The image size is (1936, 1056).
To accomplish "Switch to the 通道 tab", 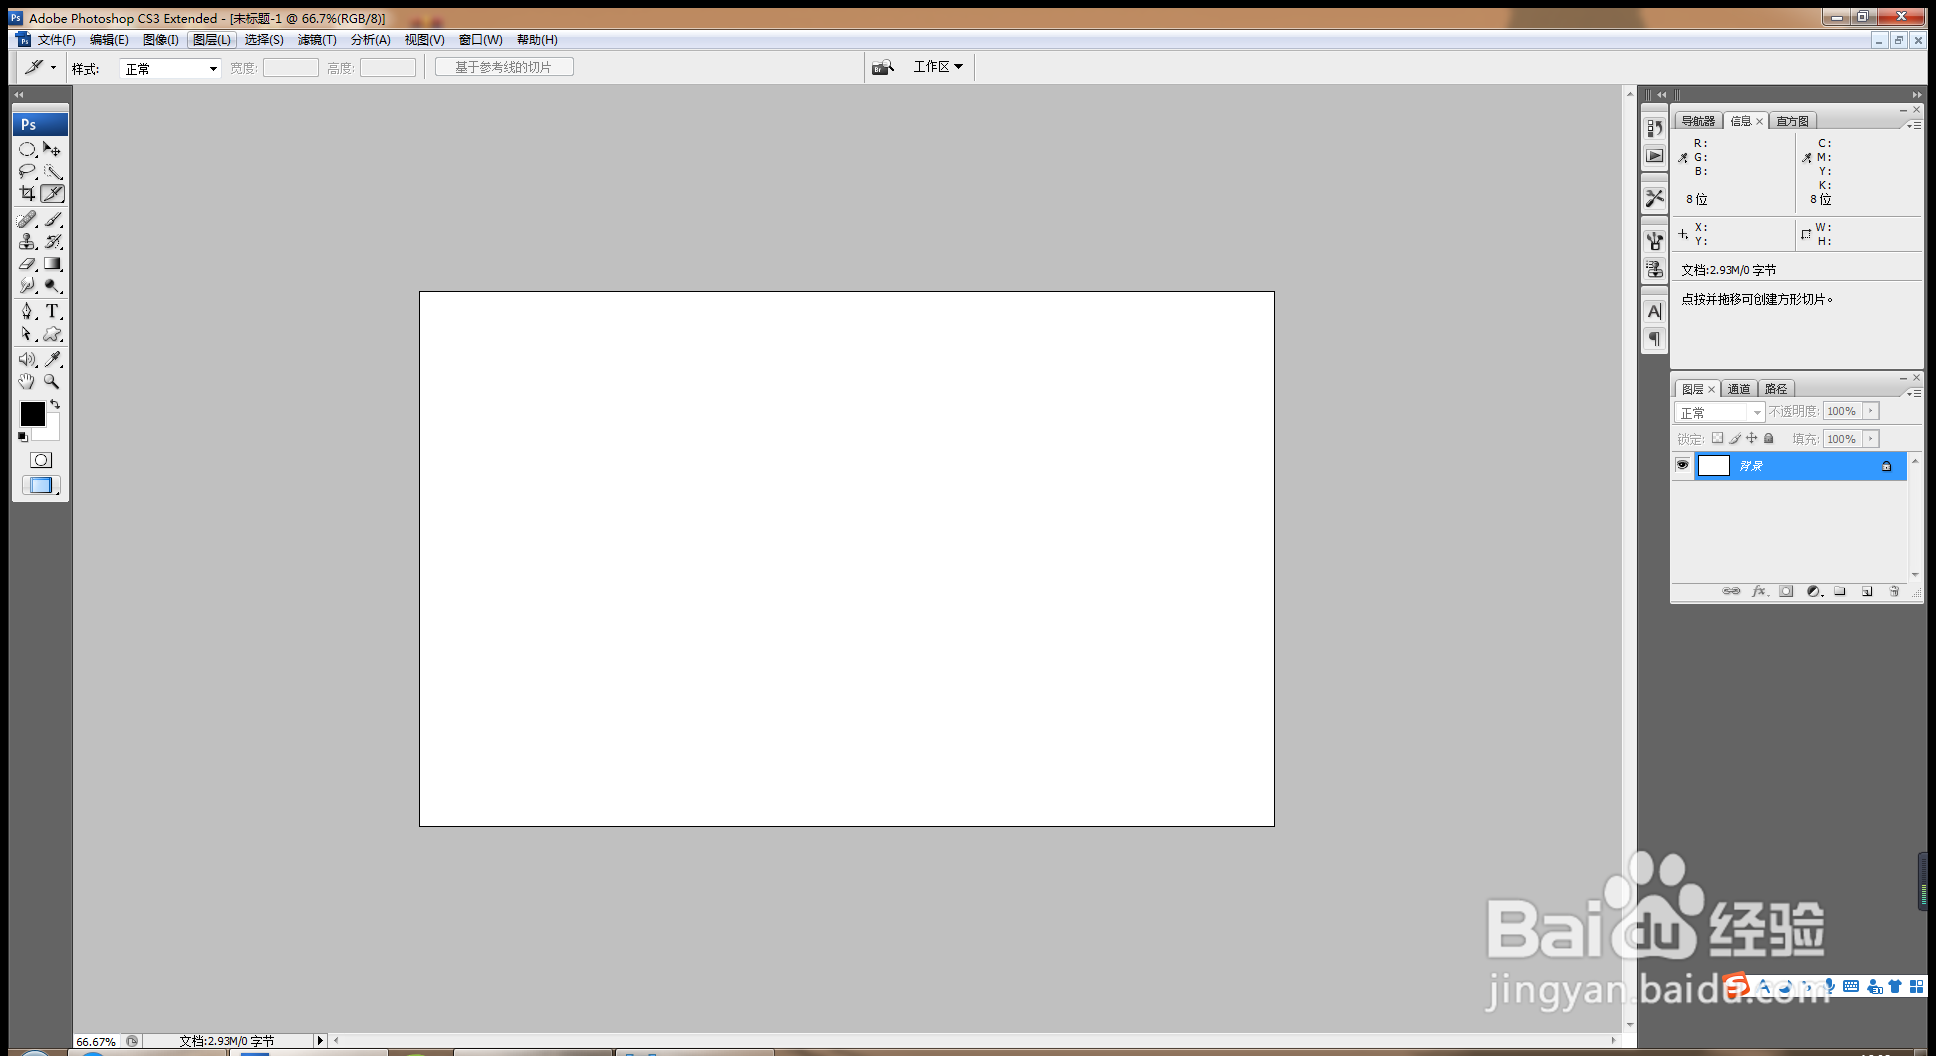I will tap(1739, 389).
